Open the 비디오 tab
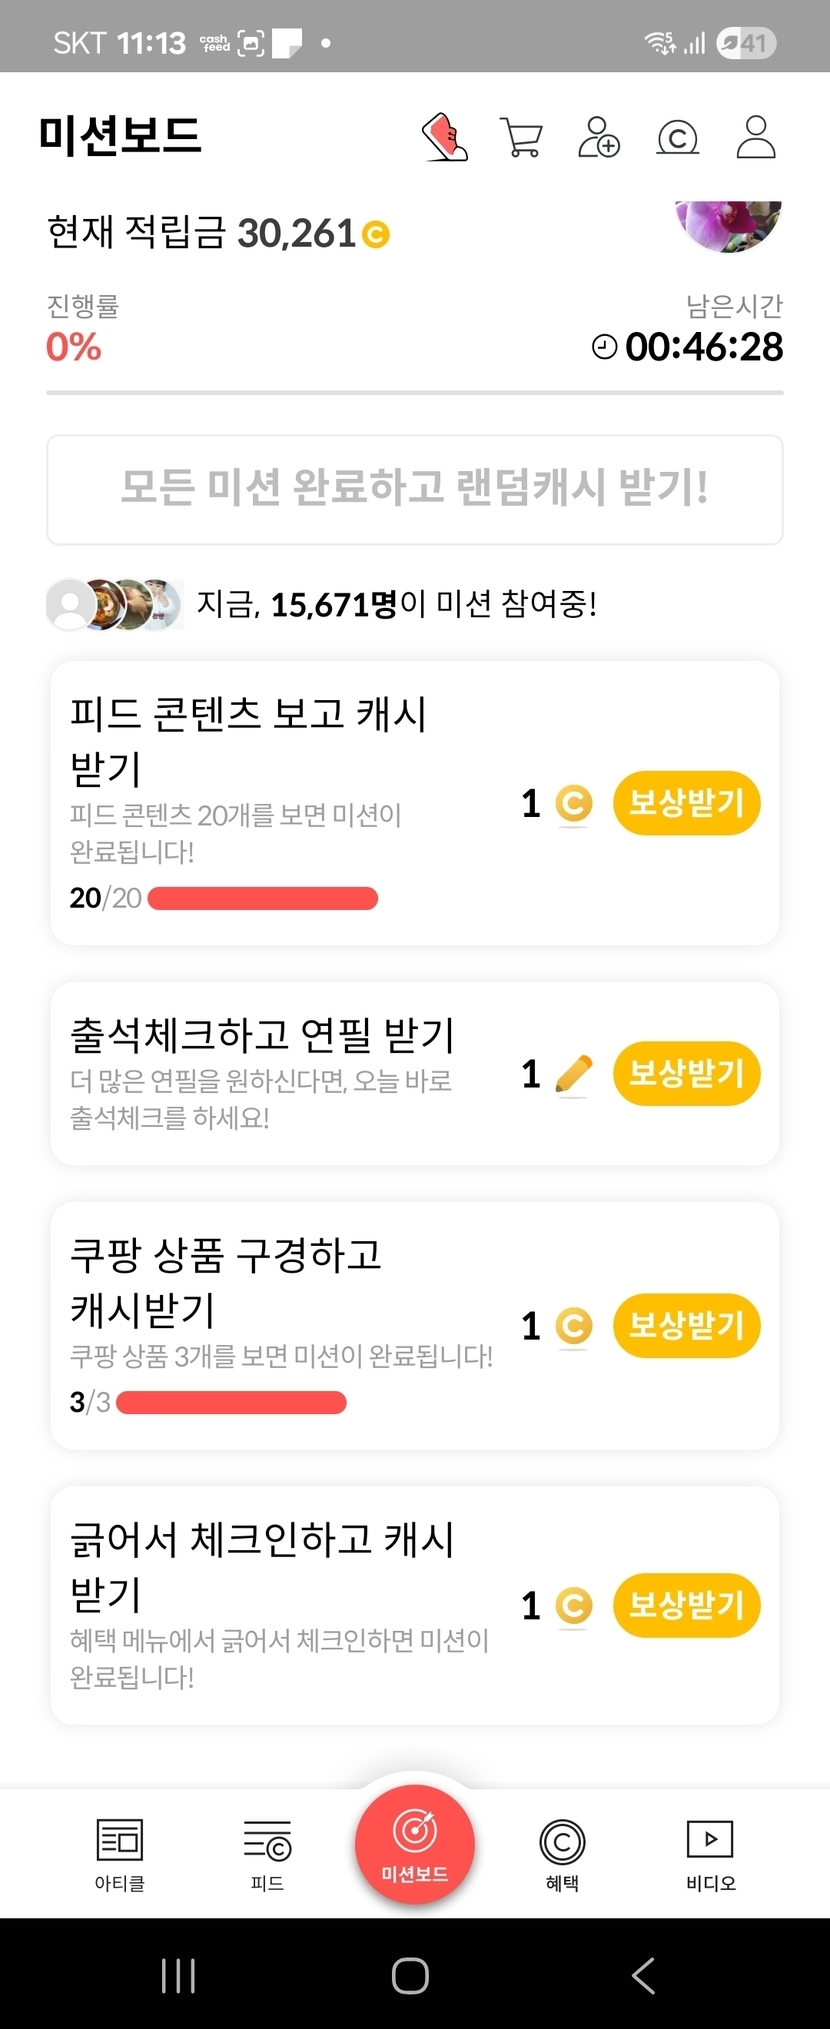The height and width of the screenshot is (2029, 830). point(710,1854)
